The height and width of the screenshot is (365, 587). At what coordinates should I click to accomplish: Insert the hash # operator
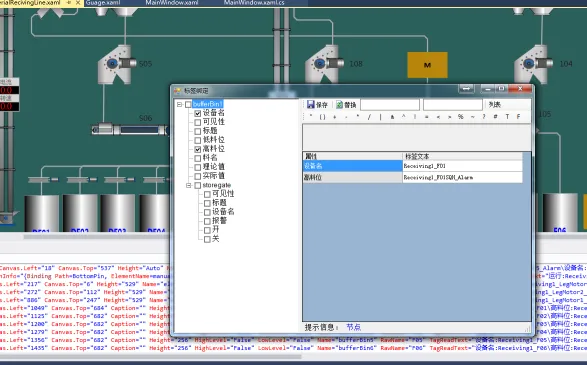[495, 117]
